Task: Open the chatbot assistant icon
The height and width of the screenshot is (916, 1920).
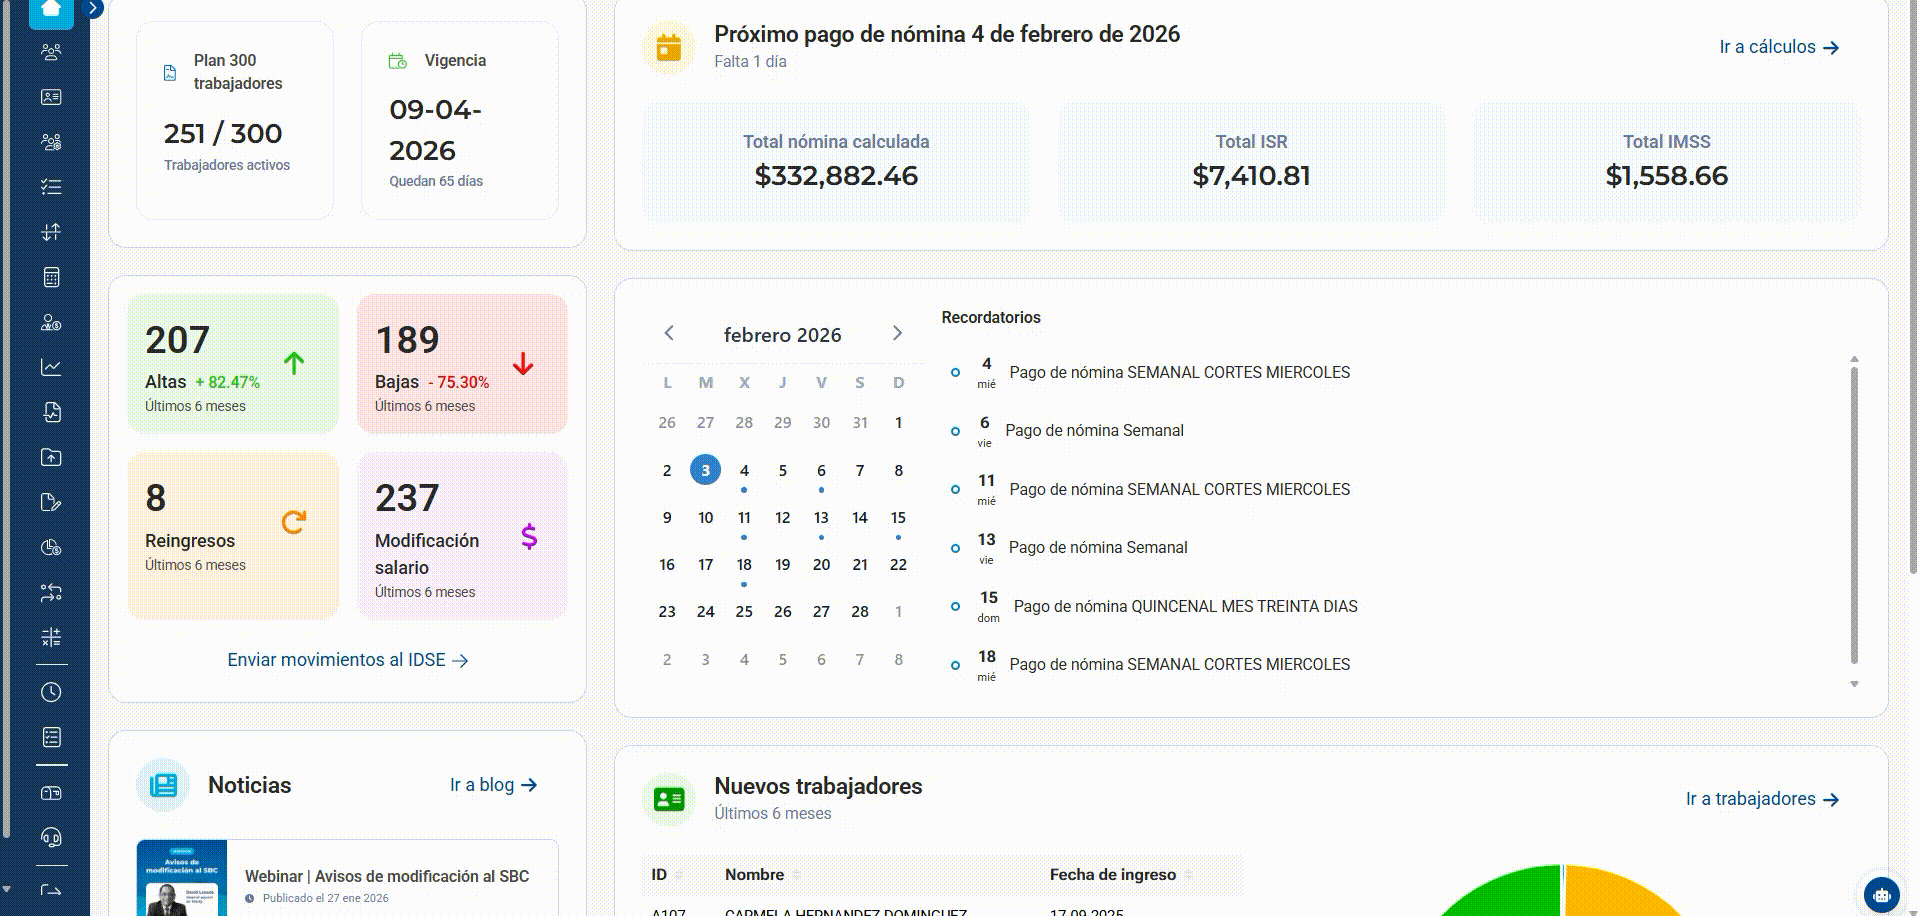Action: click(1881, 895)
